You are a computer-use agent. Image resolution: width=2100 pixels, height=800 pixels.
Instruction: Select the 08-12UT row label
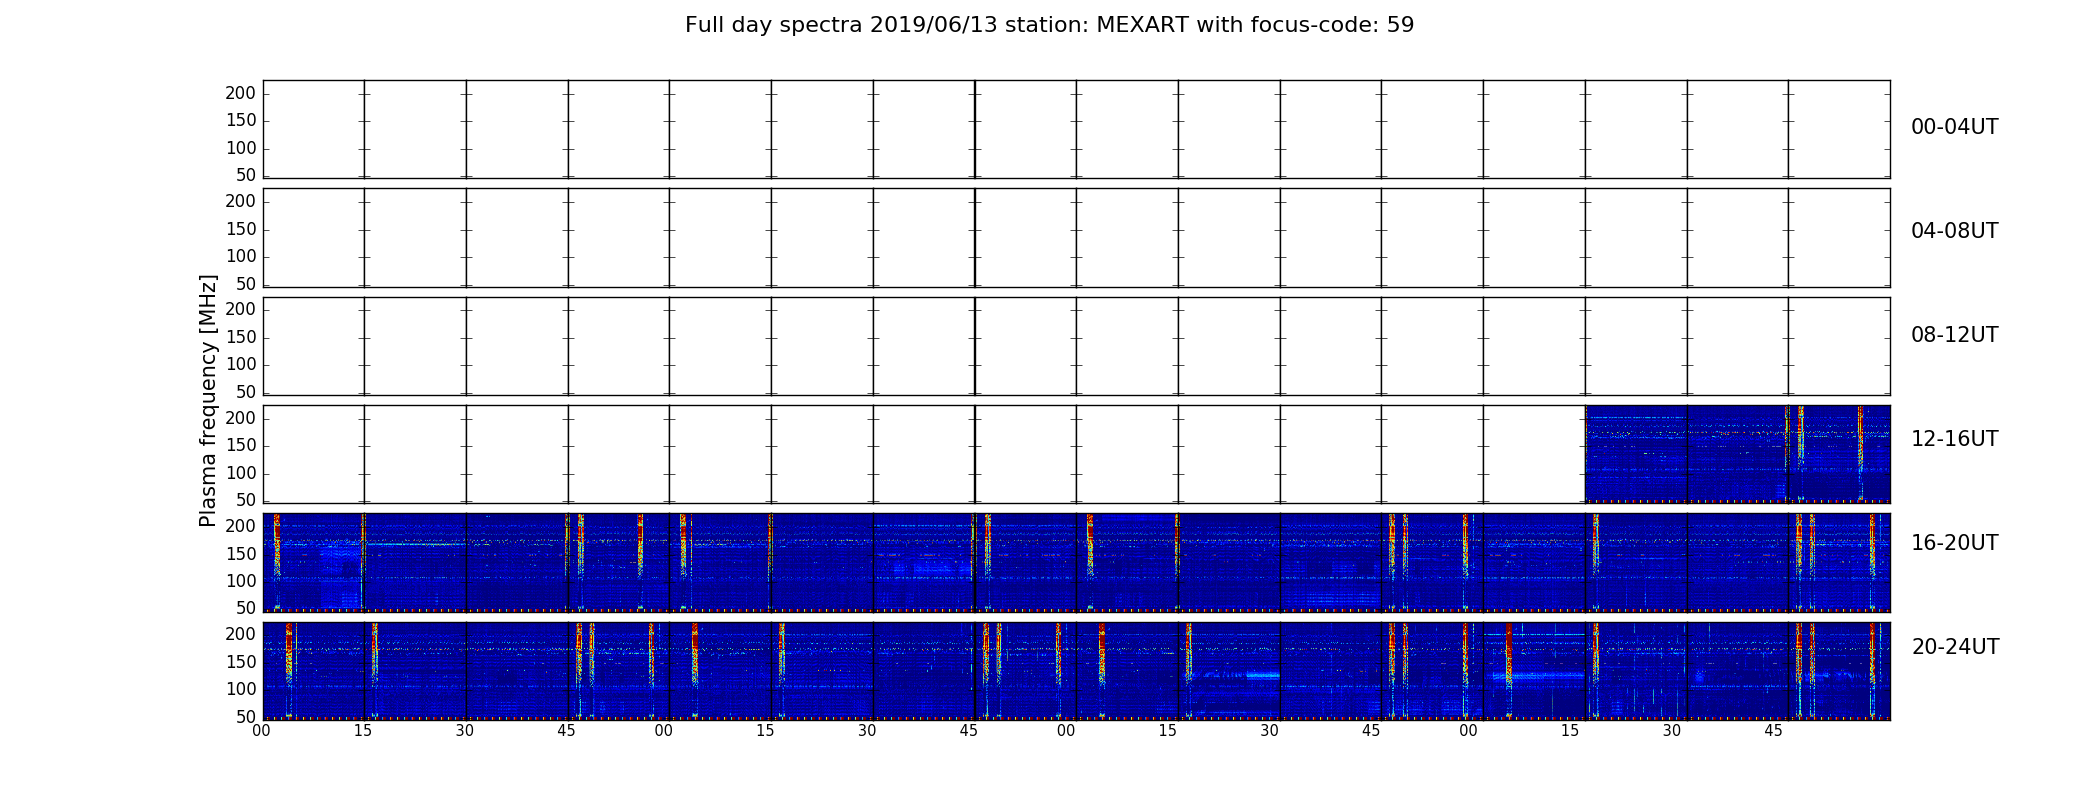pos(1954,335)
